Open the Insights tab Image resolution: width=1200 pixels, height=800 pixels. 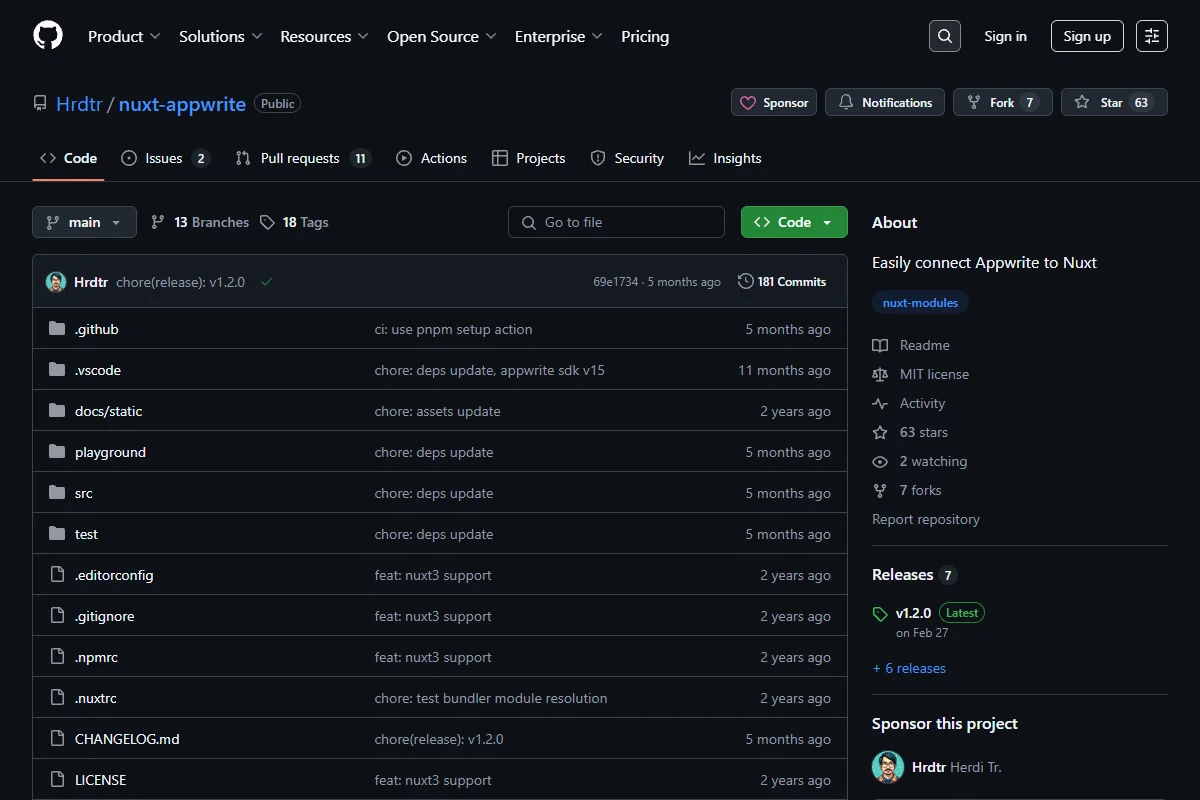click(x=725, y=158)
